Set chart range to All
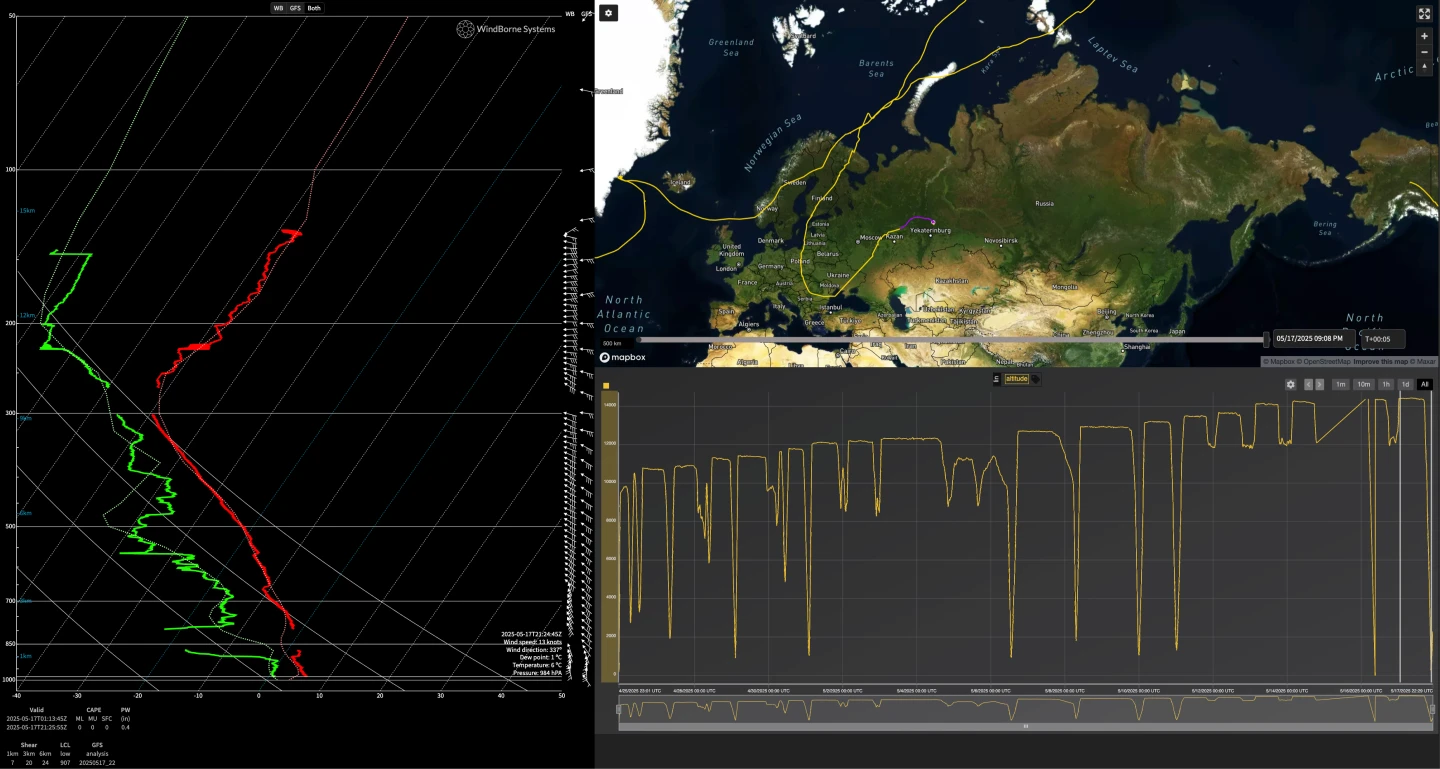The height and width of the screenshot is (769, 1440). pyautogui.click(x=1425, y=384)
